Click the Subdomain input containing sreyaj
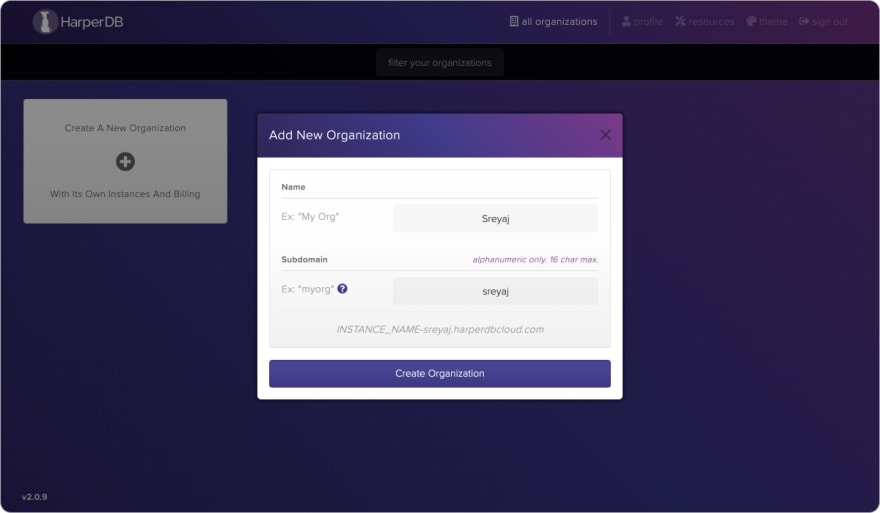 (x=495, y=291)
